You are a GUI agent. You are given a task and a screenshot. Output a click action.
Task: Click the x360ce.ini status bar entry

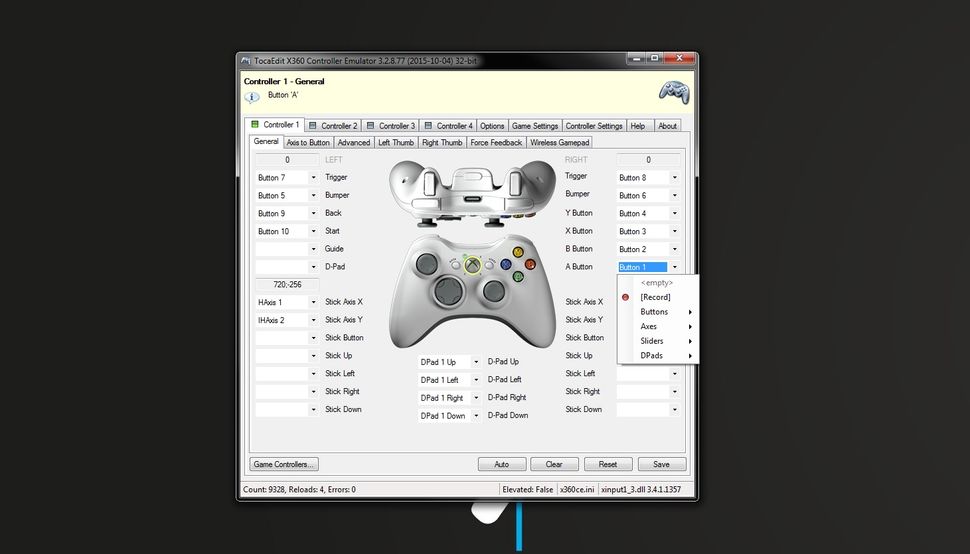pos(577,489)
